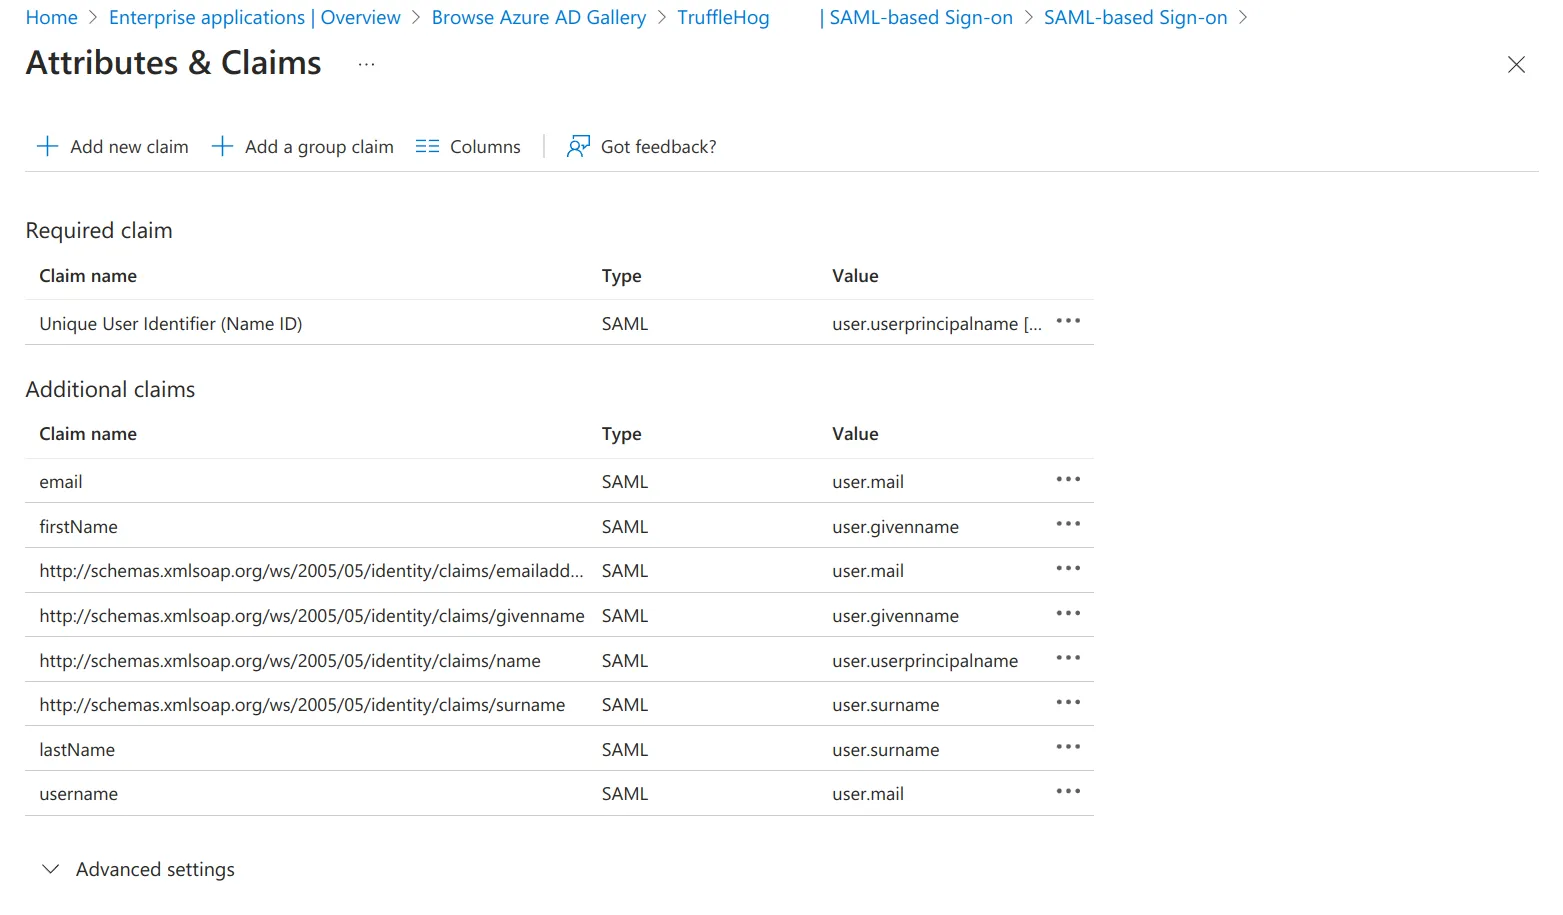
Task: Open the identity/claims/name claim
Action: 290,661
